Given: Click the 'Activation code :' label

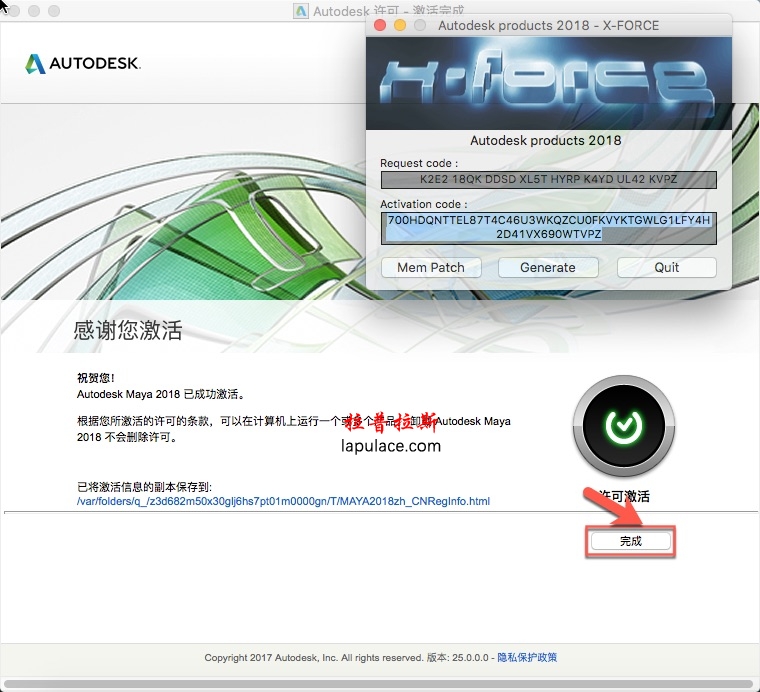Looking at the screenshot, I should [424, 204].
